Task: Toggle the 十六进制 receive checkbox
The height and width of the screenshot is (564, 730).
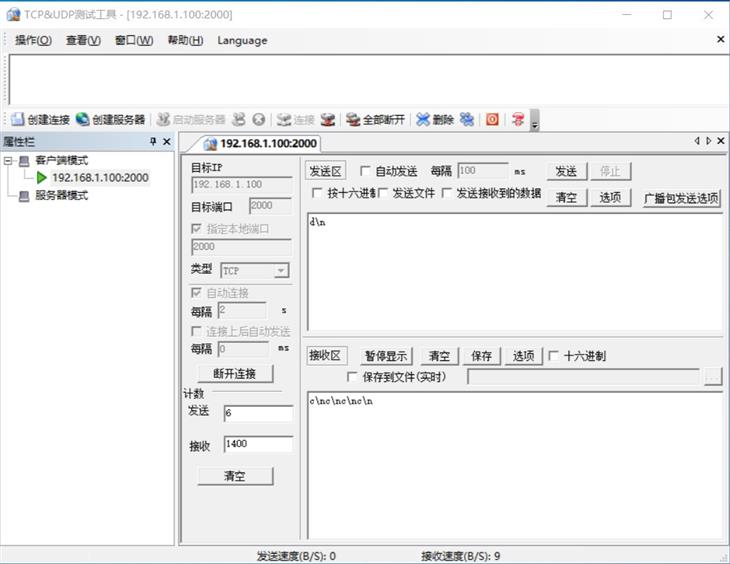Action: pos(553,356)
